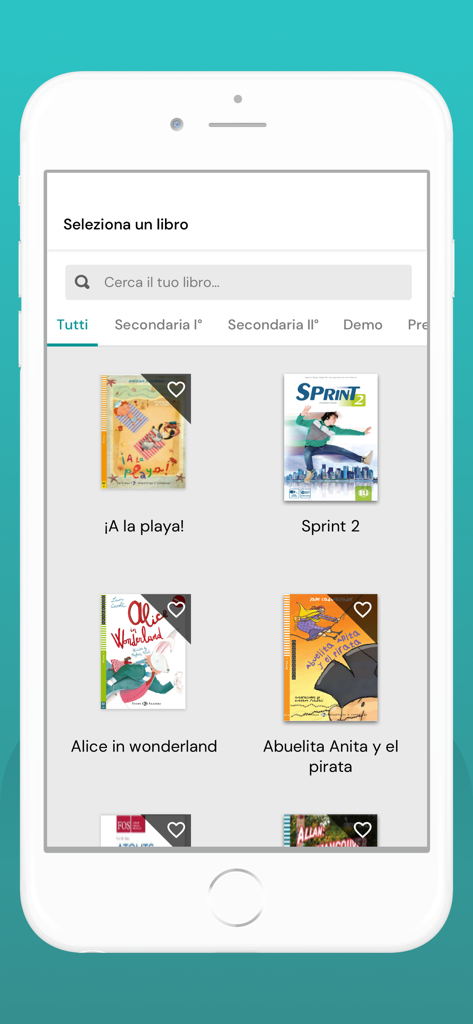Click the Sprint 2 title text
This screenshot has height=1024, width=473.
pyautogui.click(x=331, y=526)
